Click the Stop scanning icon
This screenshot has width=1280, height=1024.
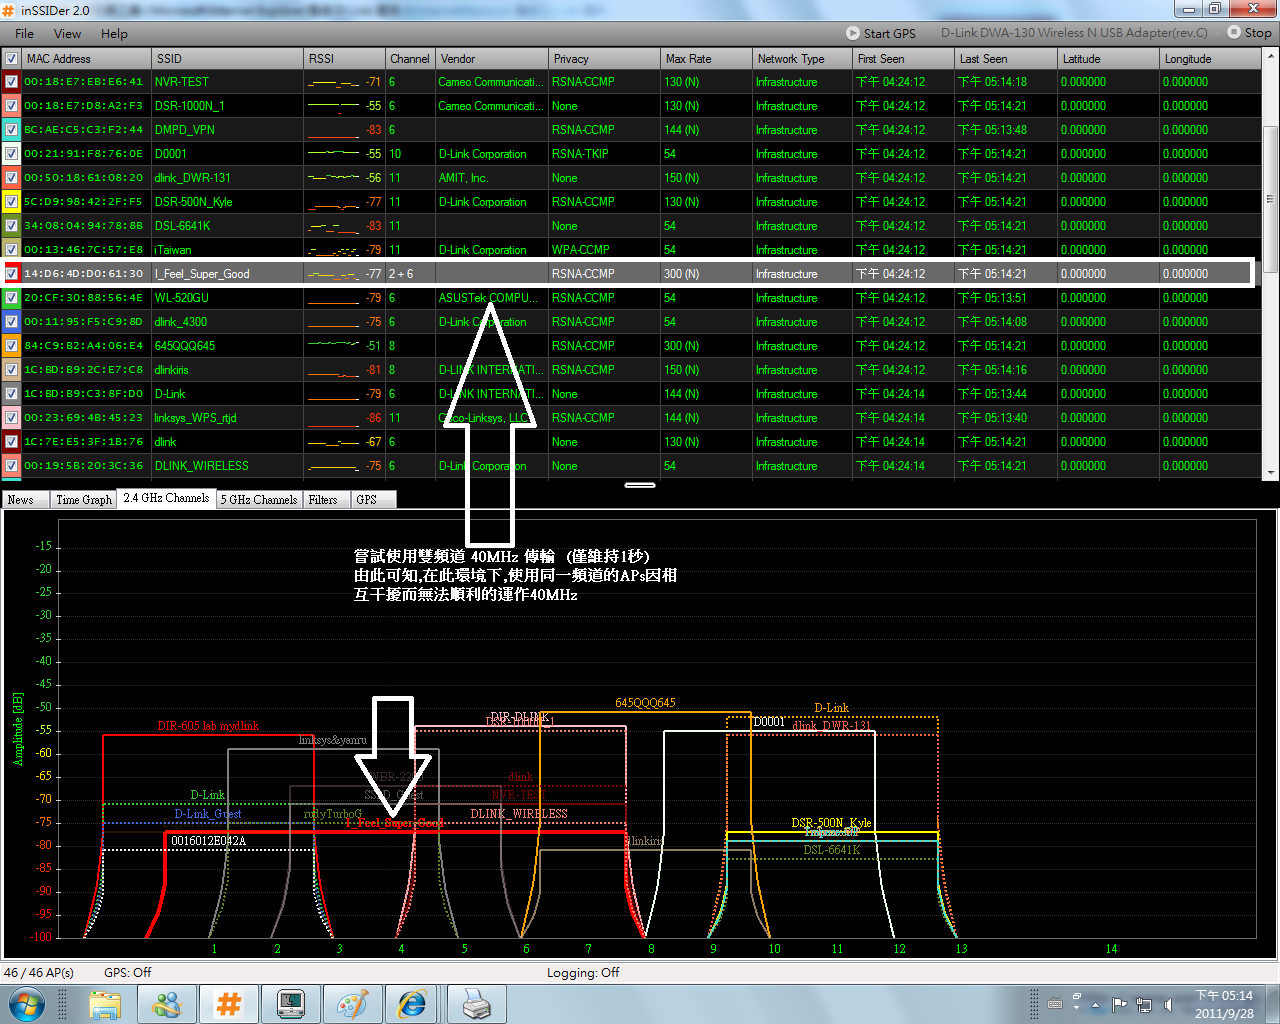[x=1234, y=32]
